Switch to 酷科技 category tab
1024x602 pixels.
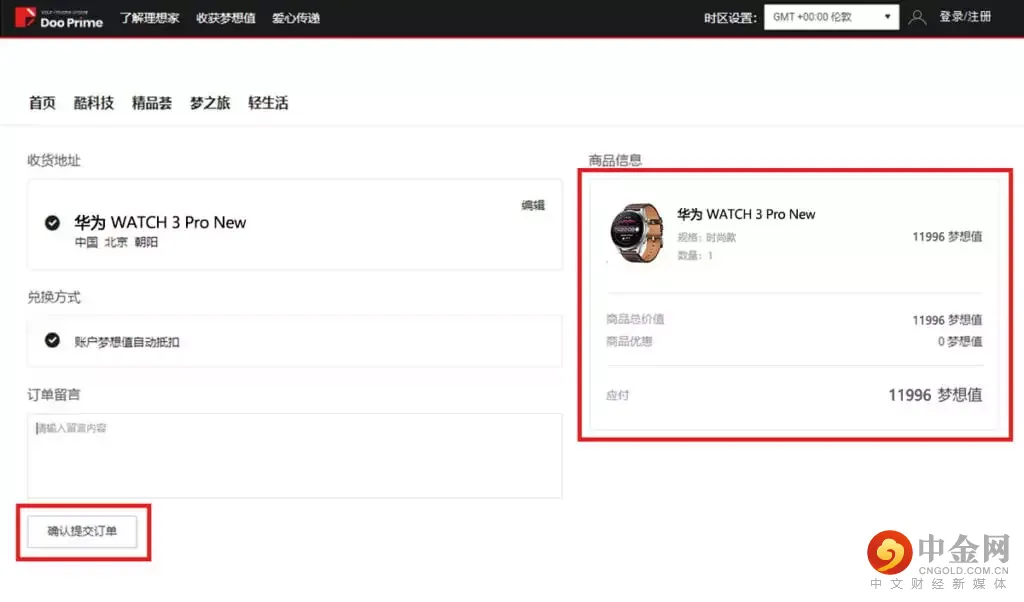tap(93, 103)
